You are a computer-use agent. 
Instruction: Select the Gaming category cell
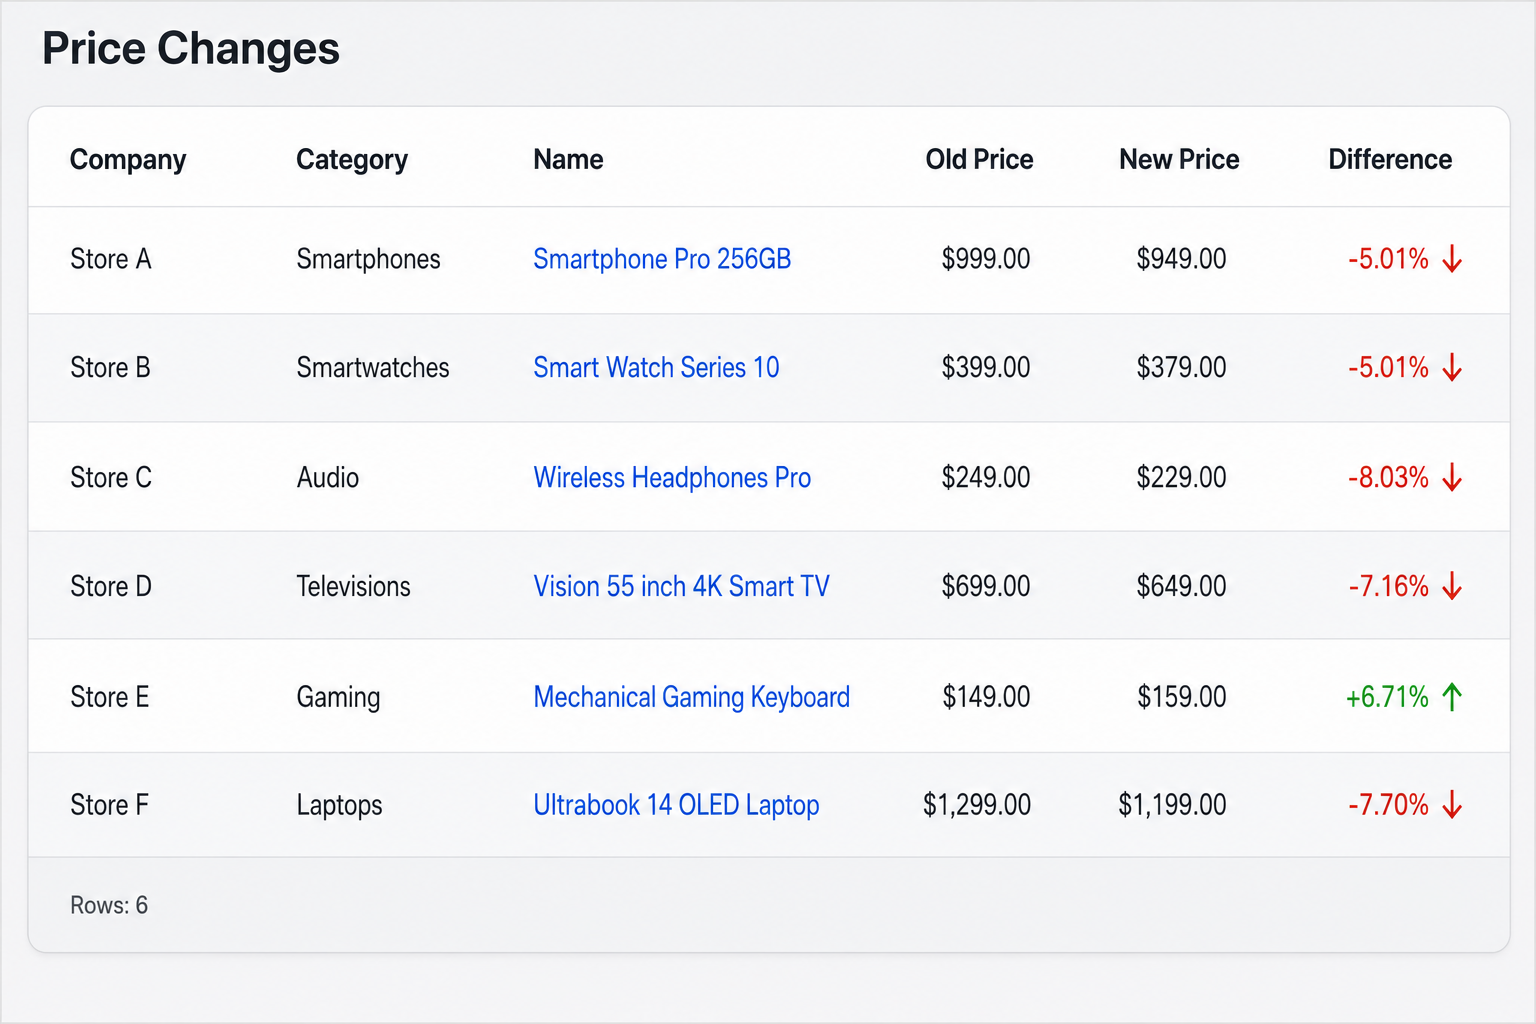pyautogui.click(x=338, y=697)
